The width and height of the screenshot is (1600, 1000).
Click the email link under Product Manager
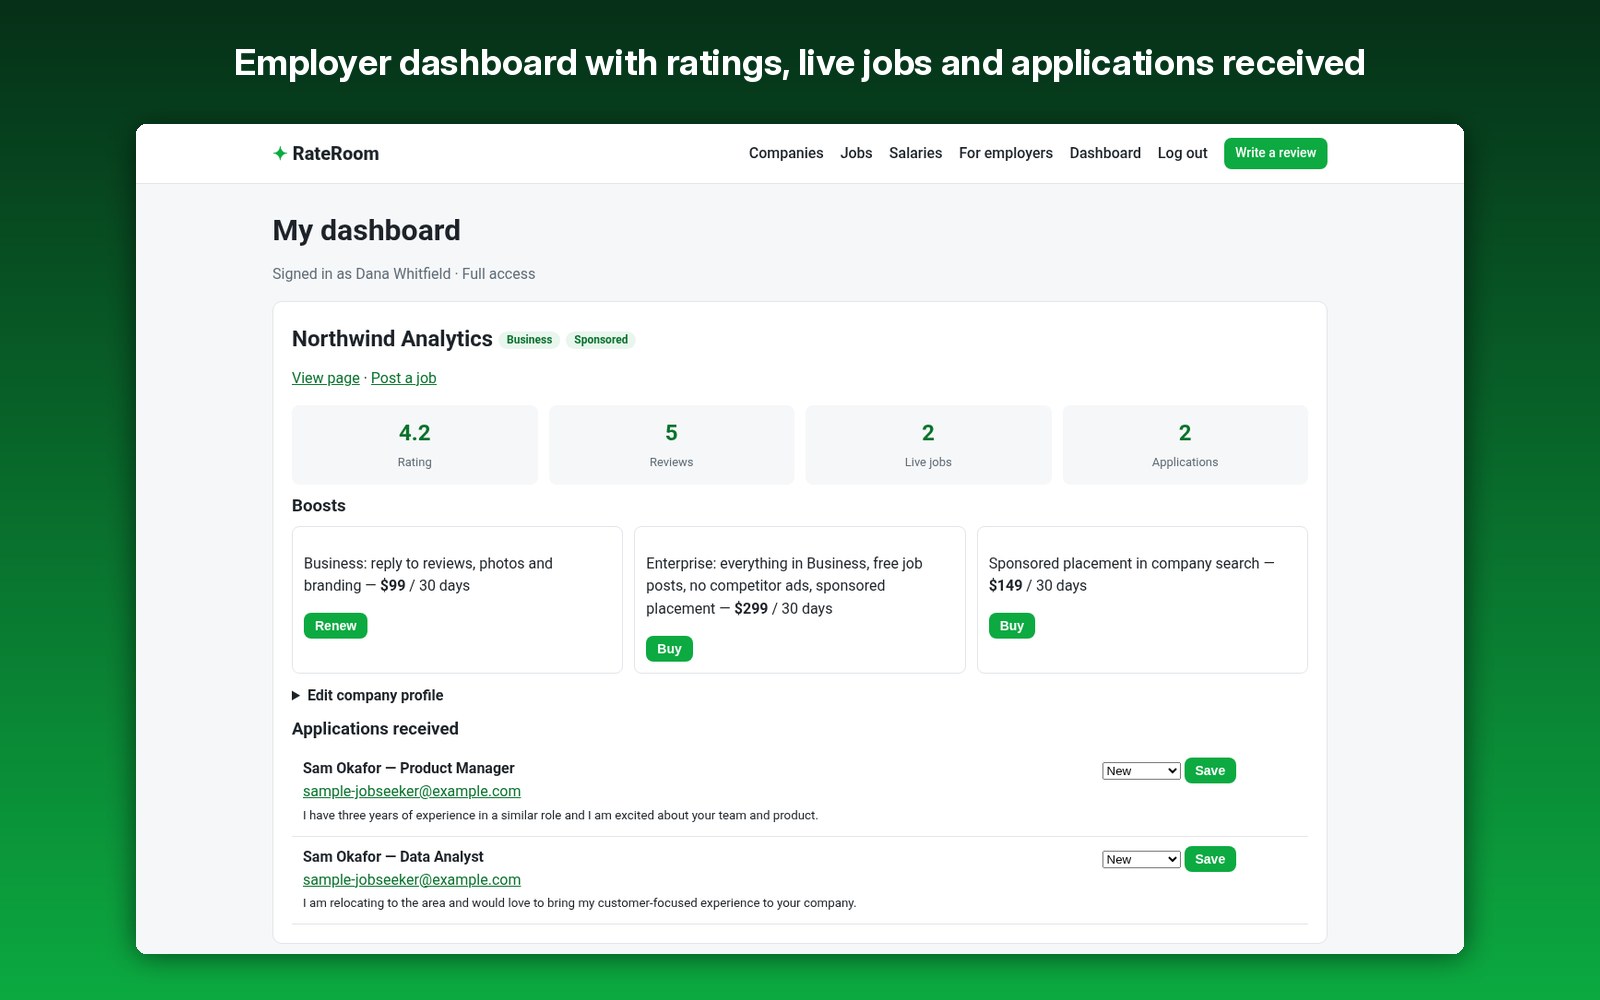(x=412, y=791)
